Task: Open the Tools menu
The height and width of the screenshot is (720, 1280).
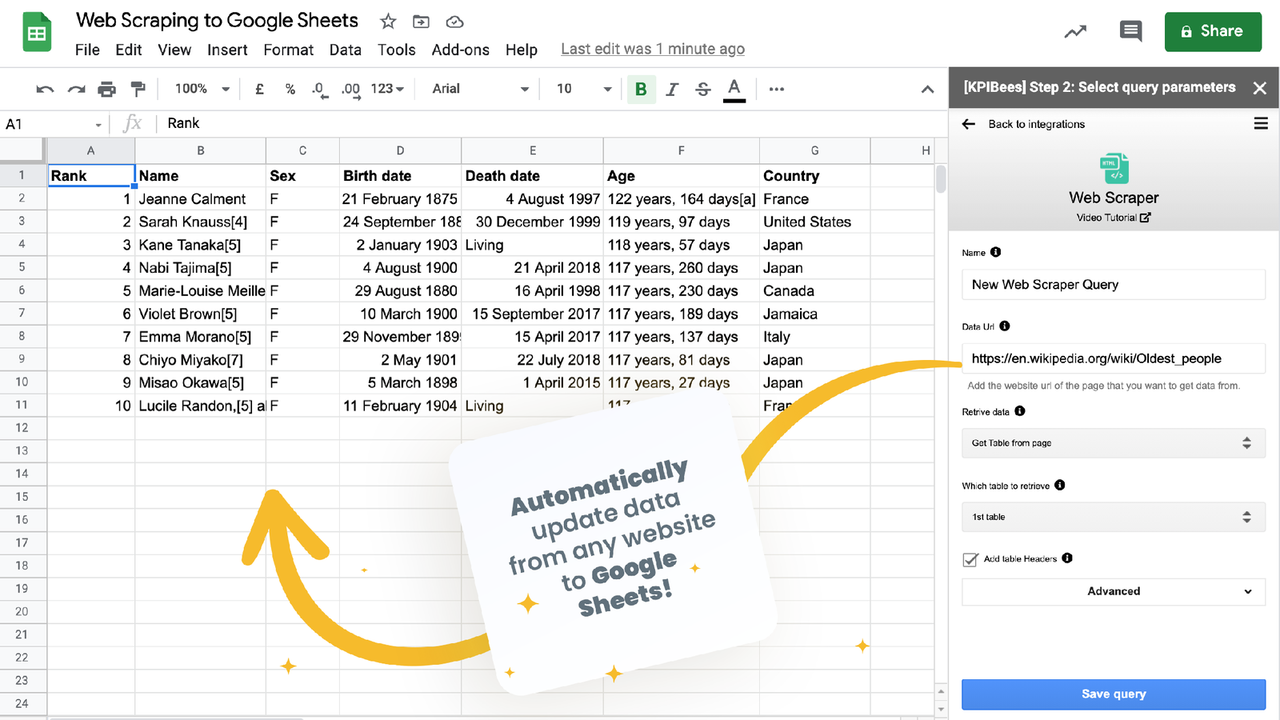Action: 396,50
